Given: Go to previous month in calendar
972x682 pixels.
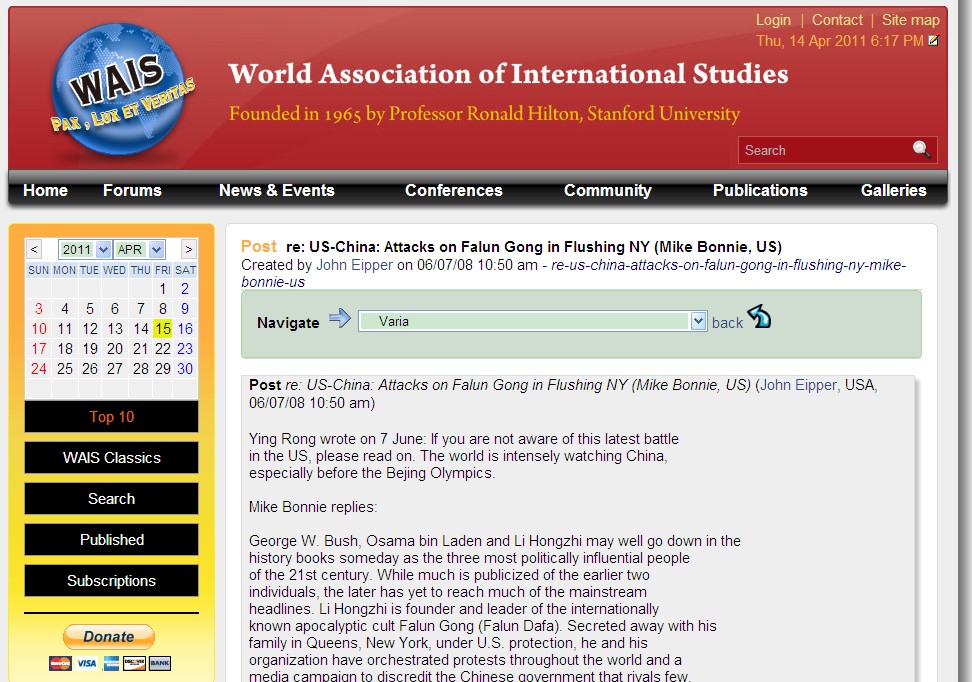Looking at the screenshot, I should click(35, 249).
